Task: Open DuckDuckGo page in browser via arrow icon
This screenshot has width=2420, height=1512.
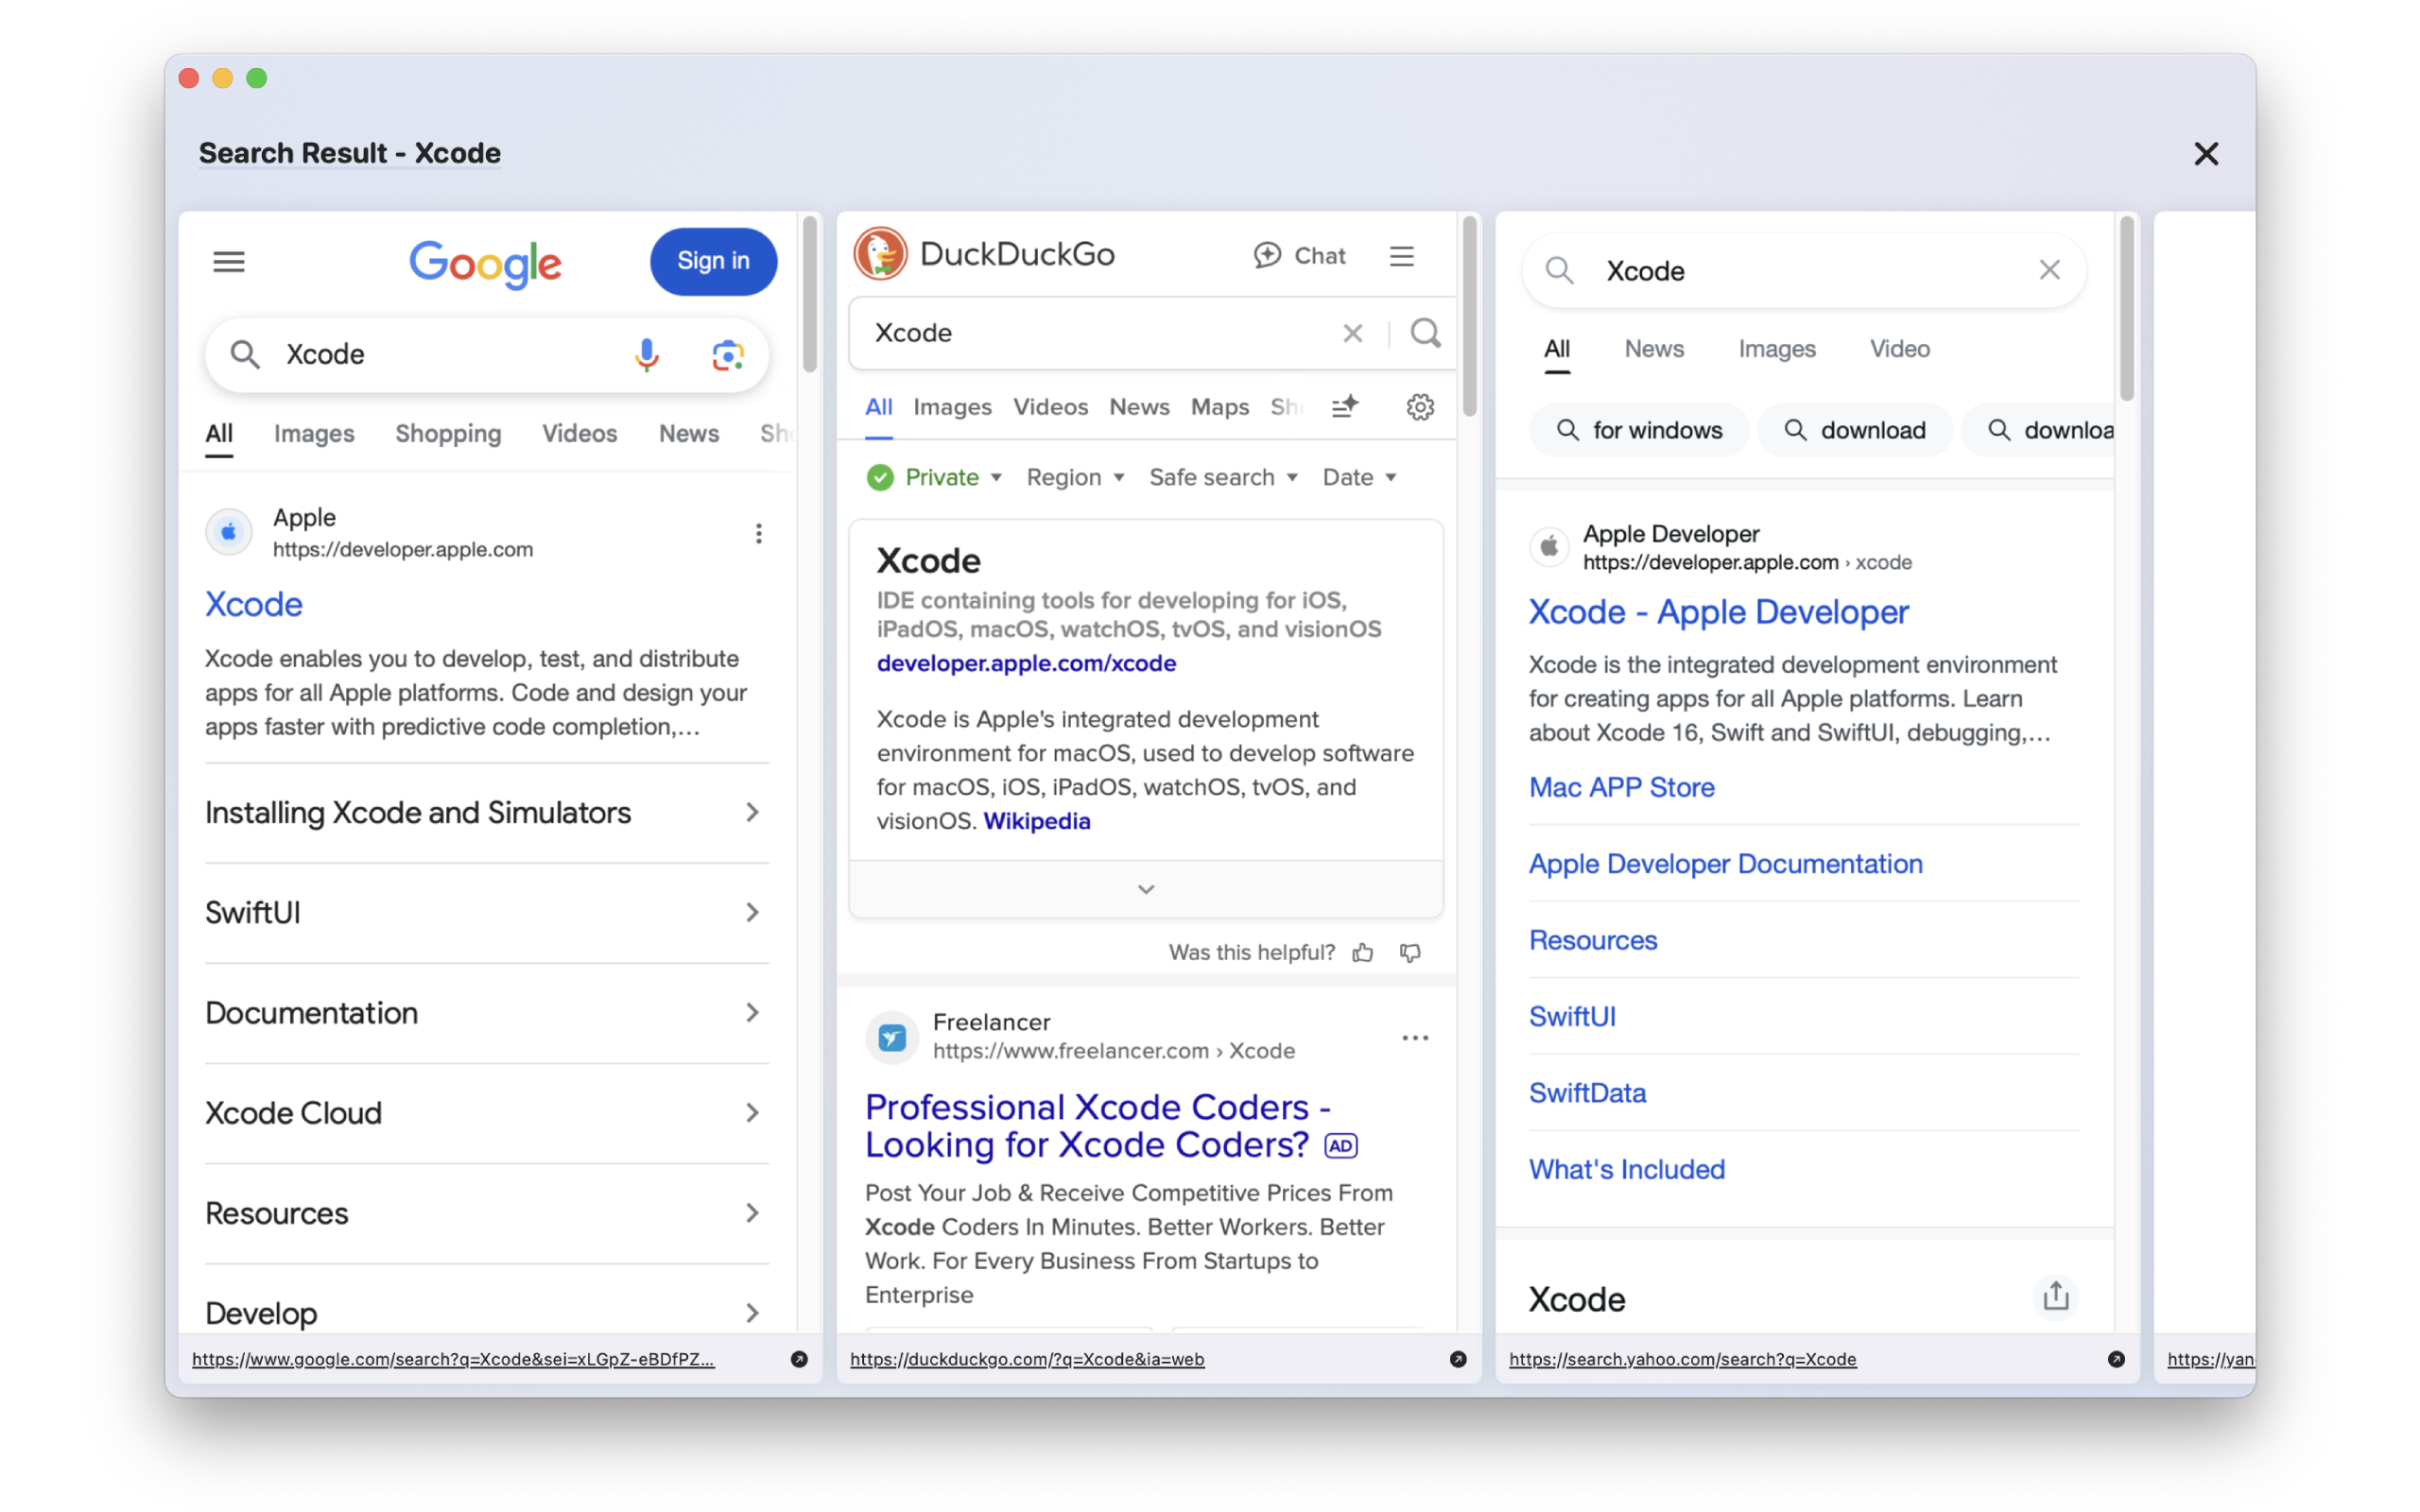Action: point(1458,1359)
